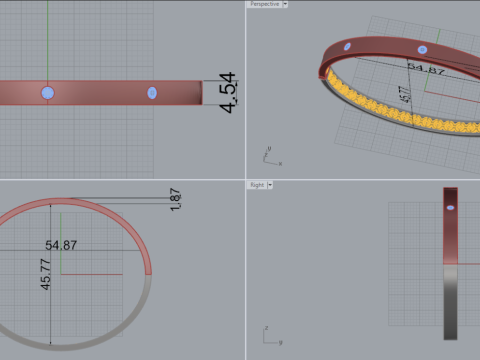Select the 45.77 dimension in bottom-left view
Screen dimensions: 480x360
click(46, 274)
